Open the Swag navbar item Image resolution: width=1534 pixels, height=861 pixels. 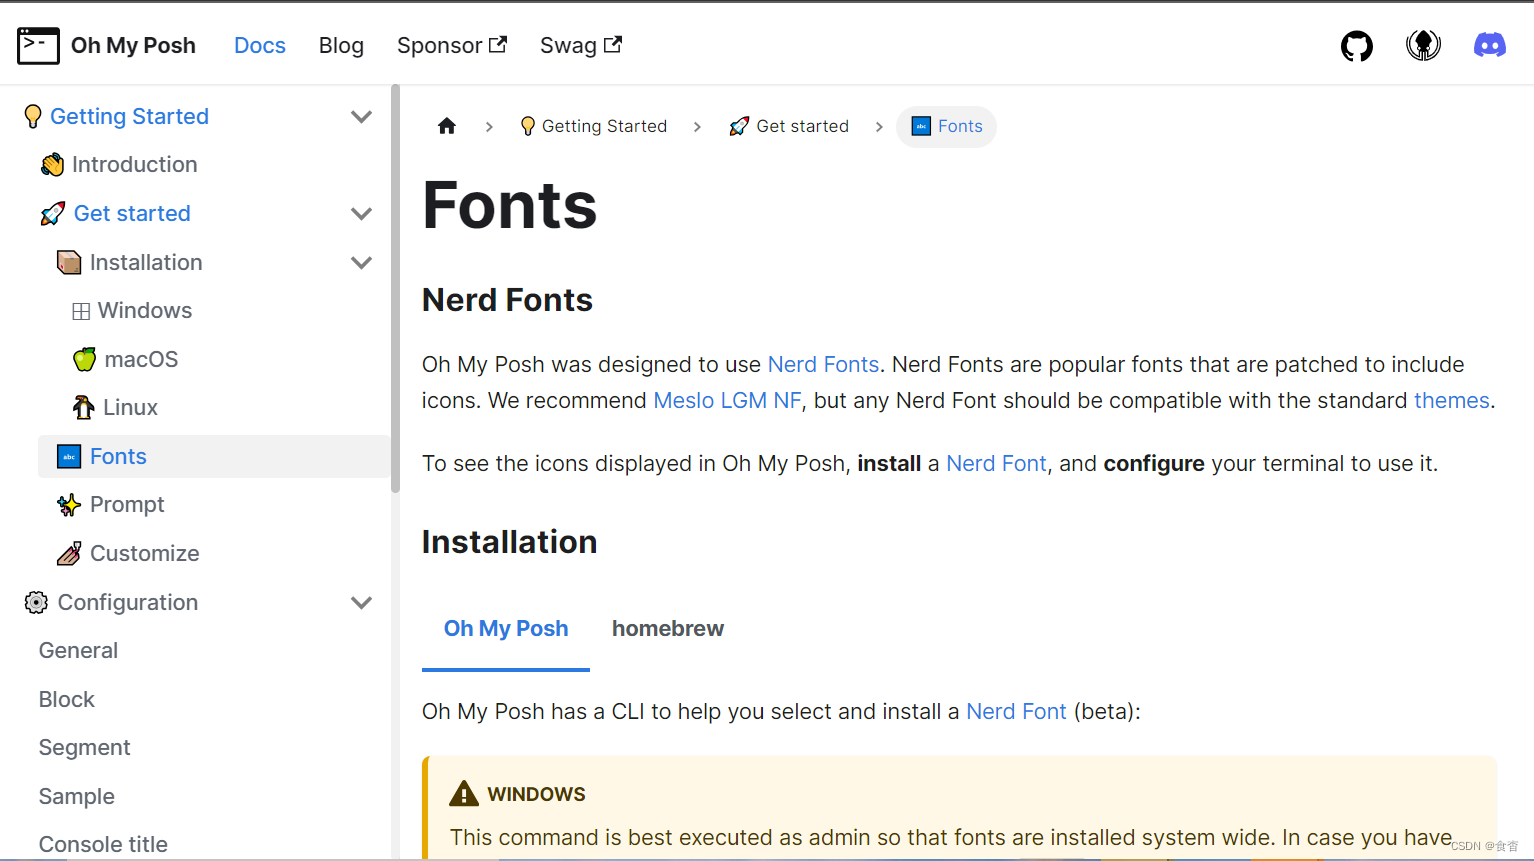pyautogui.click(x=581, y=46)
